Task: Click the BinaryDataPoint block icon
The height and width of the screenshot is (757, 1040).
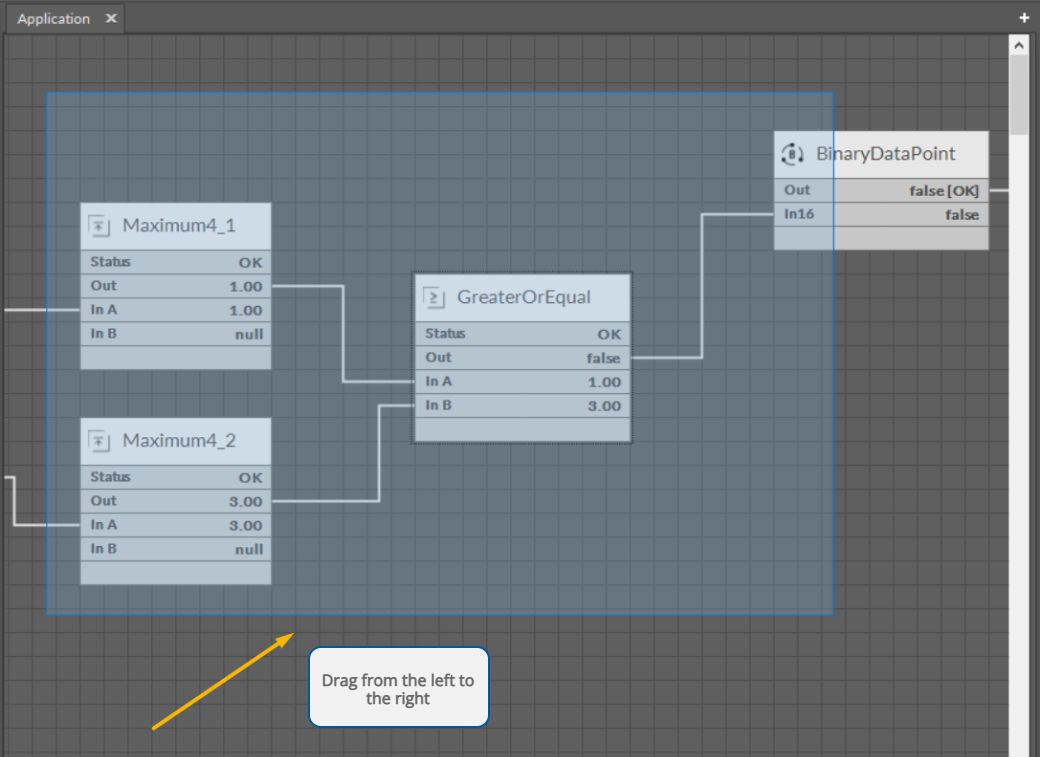Action: tap(793, 154)
